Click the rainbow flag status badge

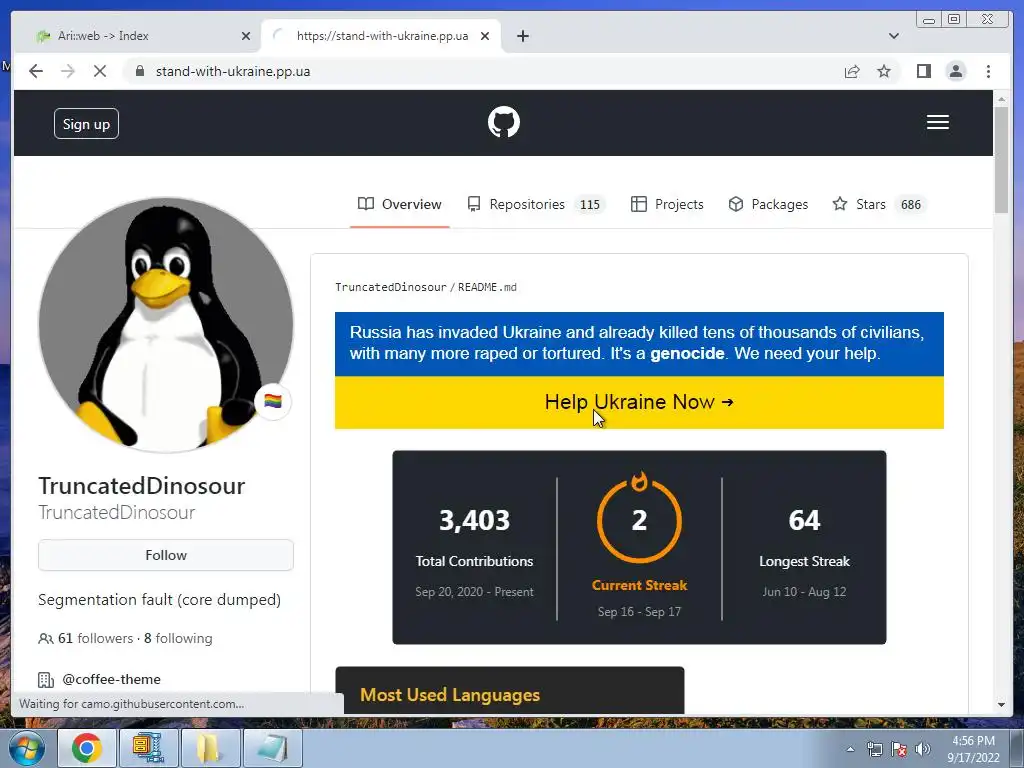coord(273,401)
